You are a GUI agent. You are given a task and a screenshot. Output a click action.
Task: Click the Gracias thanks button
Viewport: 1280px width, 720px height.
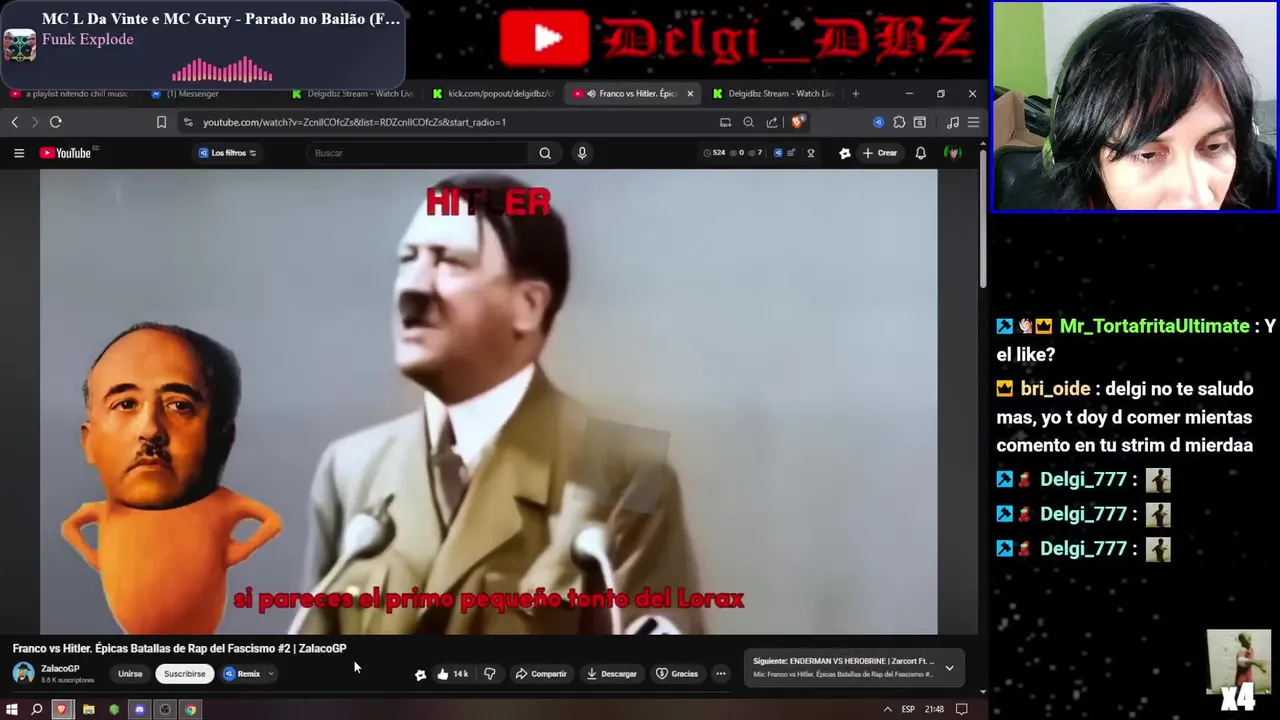click(x=677, y=674)
